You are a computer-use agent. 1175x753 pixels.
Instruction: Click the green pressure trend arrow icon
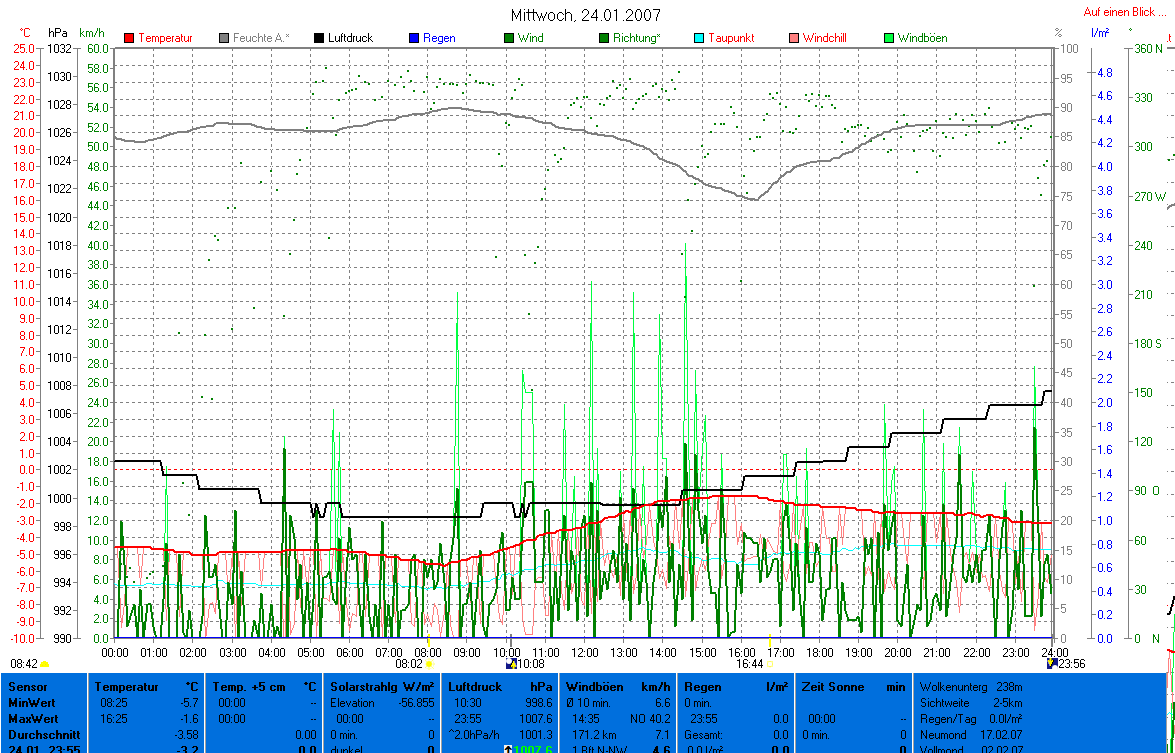click(x=508, y=749)
